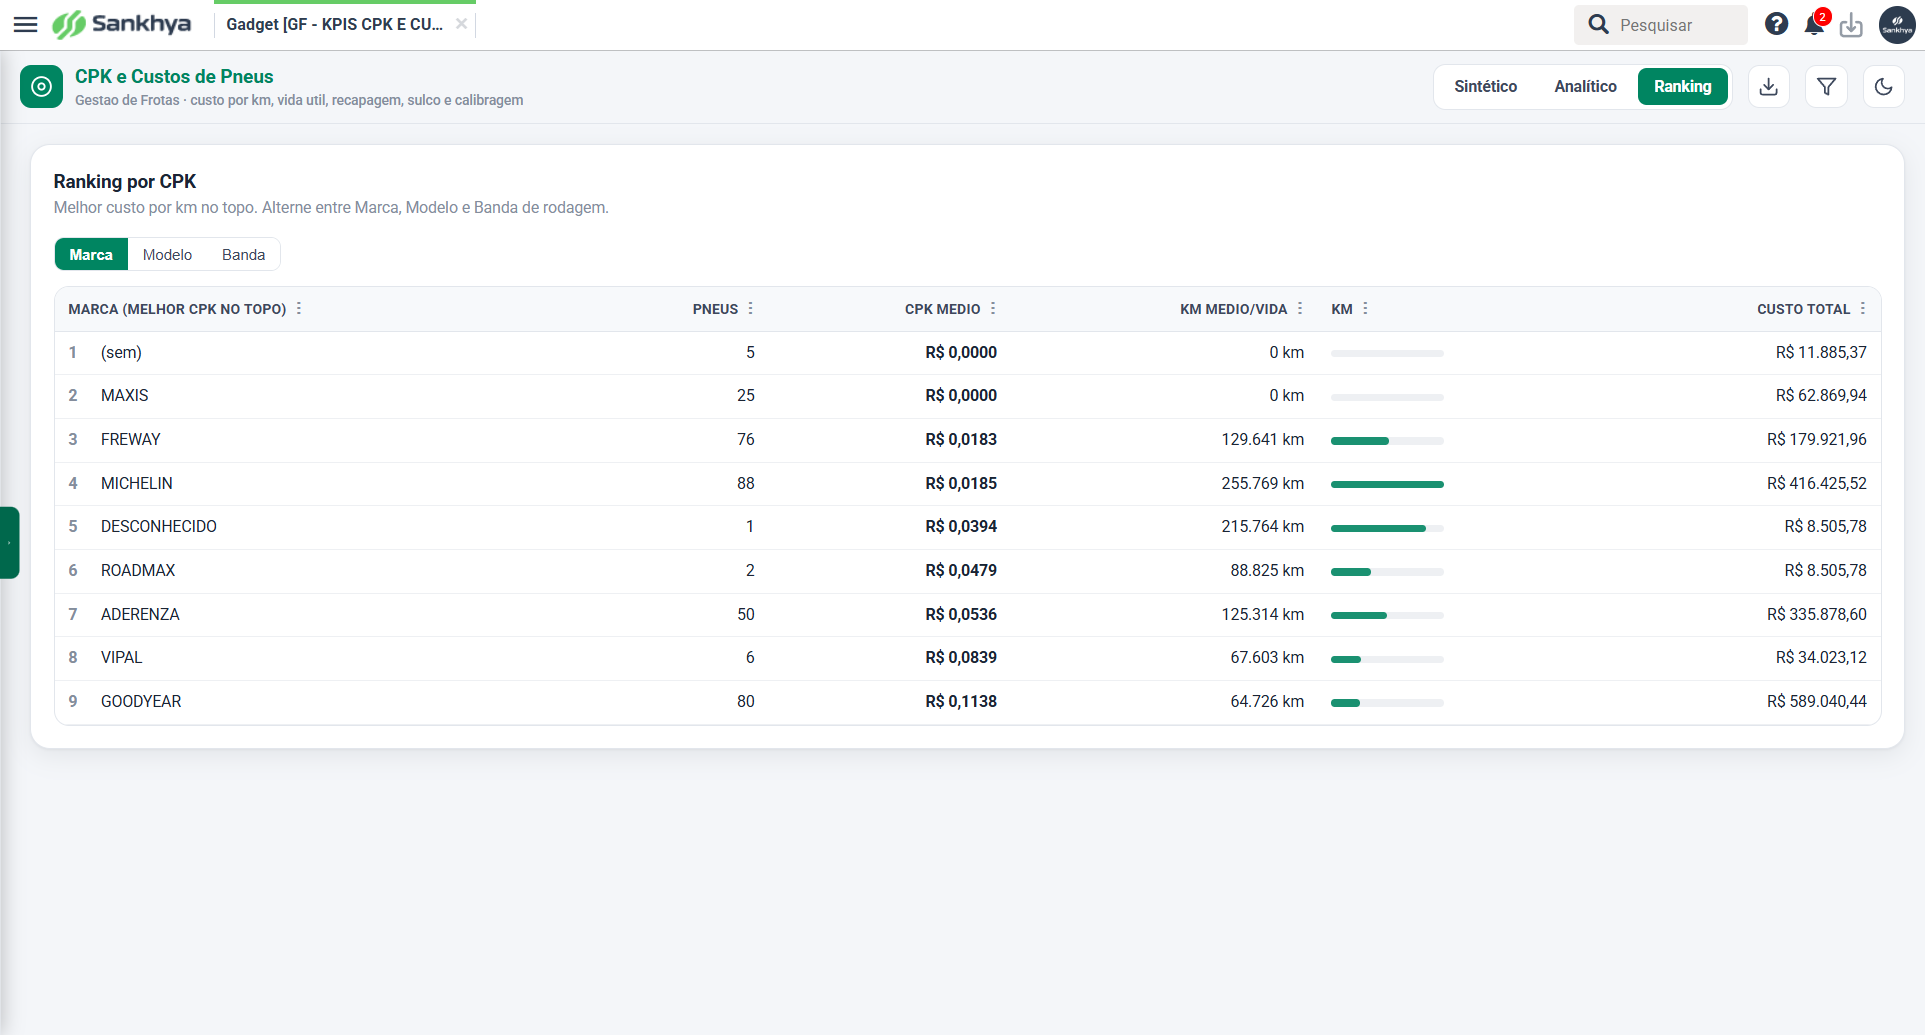Click the help question mark icon
The height and width of the screenshot is (1035, 1925).
click(1776, 24)
